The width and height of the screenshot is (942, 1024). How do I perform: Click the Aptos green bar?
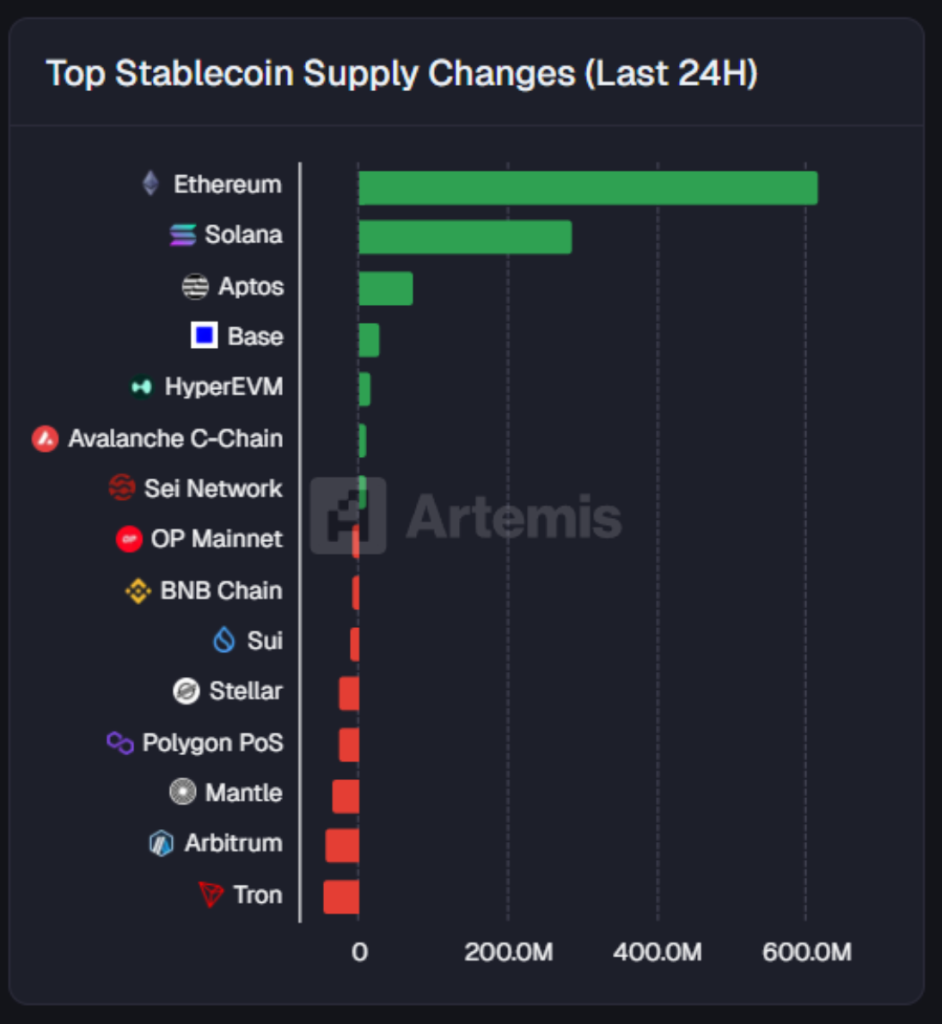(x=385, y=288)
